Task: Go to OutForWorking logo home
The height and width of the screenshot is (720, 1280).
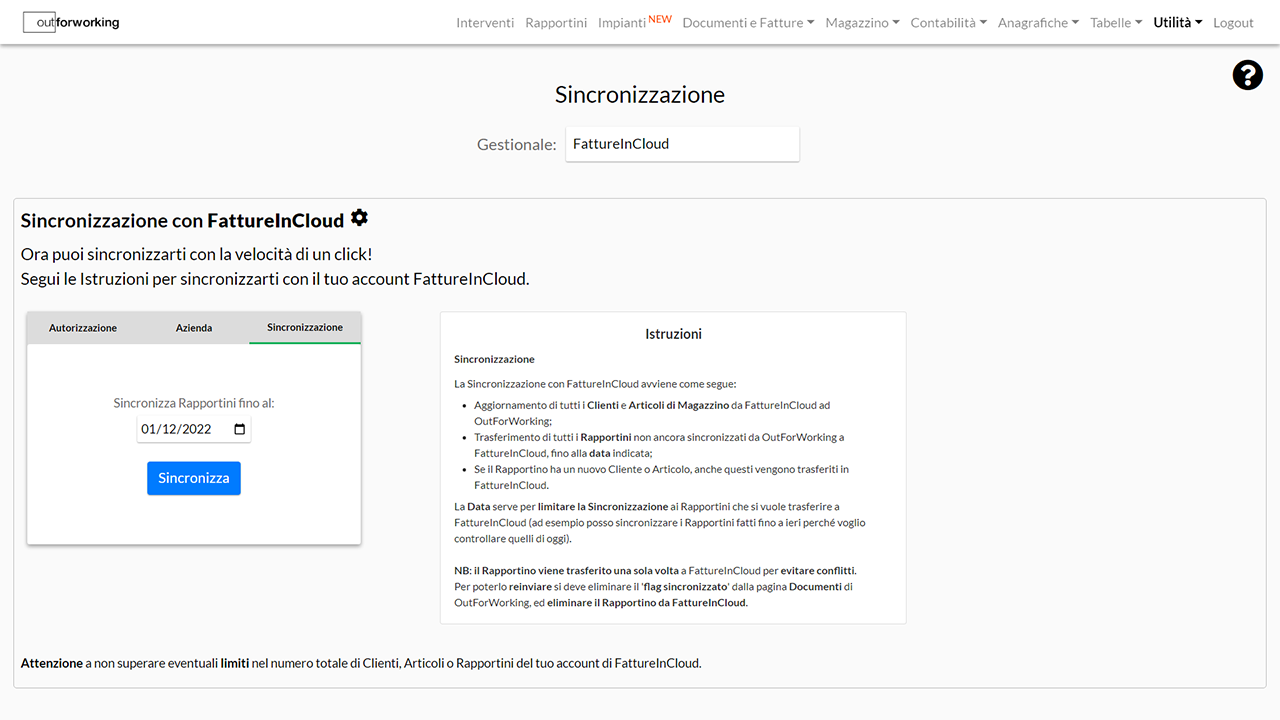Action: [71, 22]
